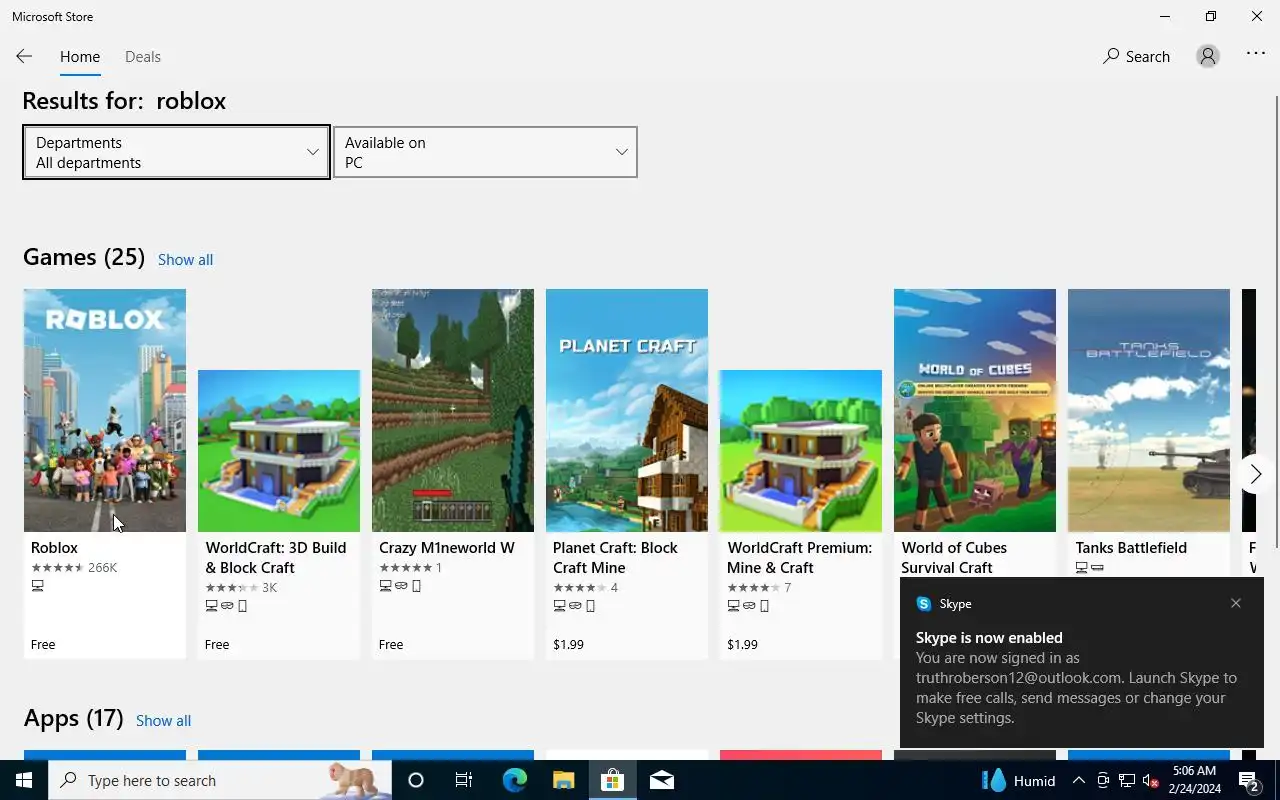Launch Microsoft Edge from taskbar
1280x800 pixels.
point(514,780)
